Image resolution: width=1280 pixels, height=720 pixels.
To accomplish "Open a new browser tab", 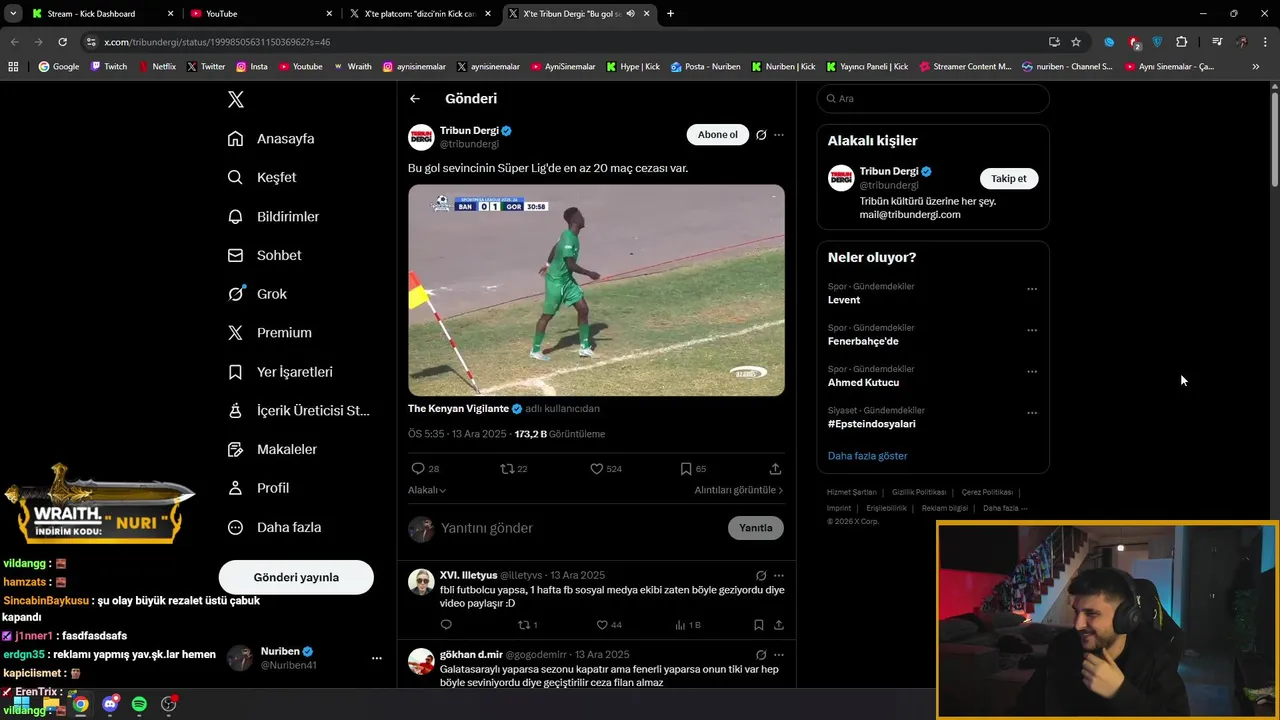I will point(670,14).
